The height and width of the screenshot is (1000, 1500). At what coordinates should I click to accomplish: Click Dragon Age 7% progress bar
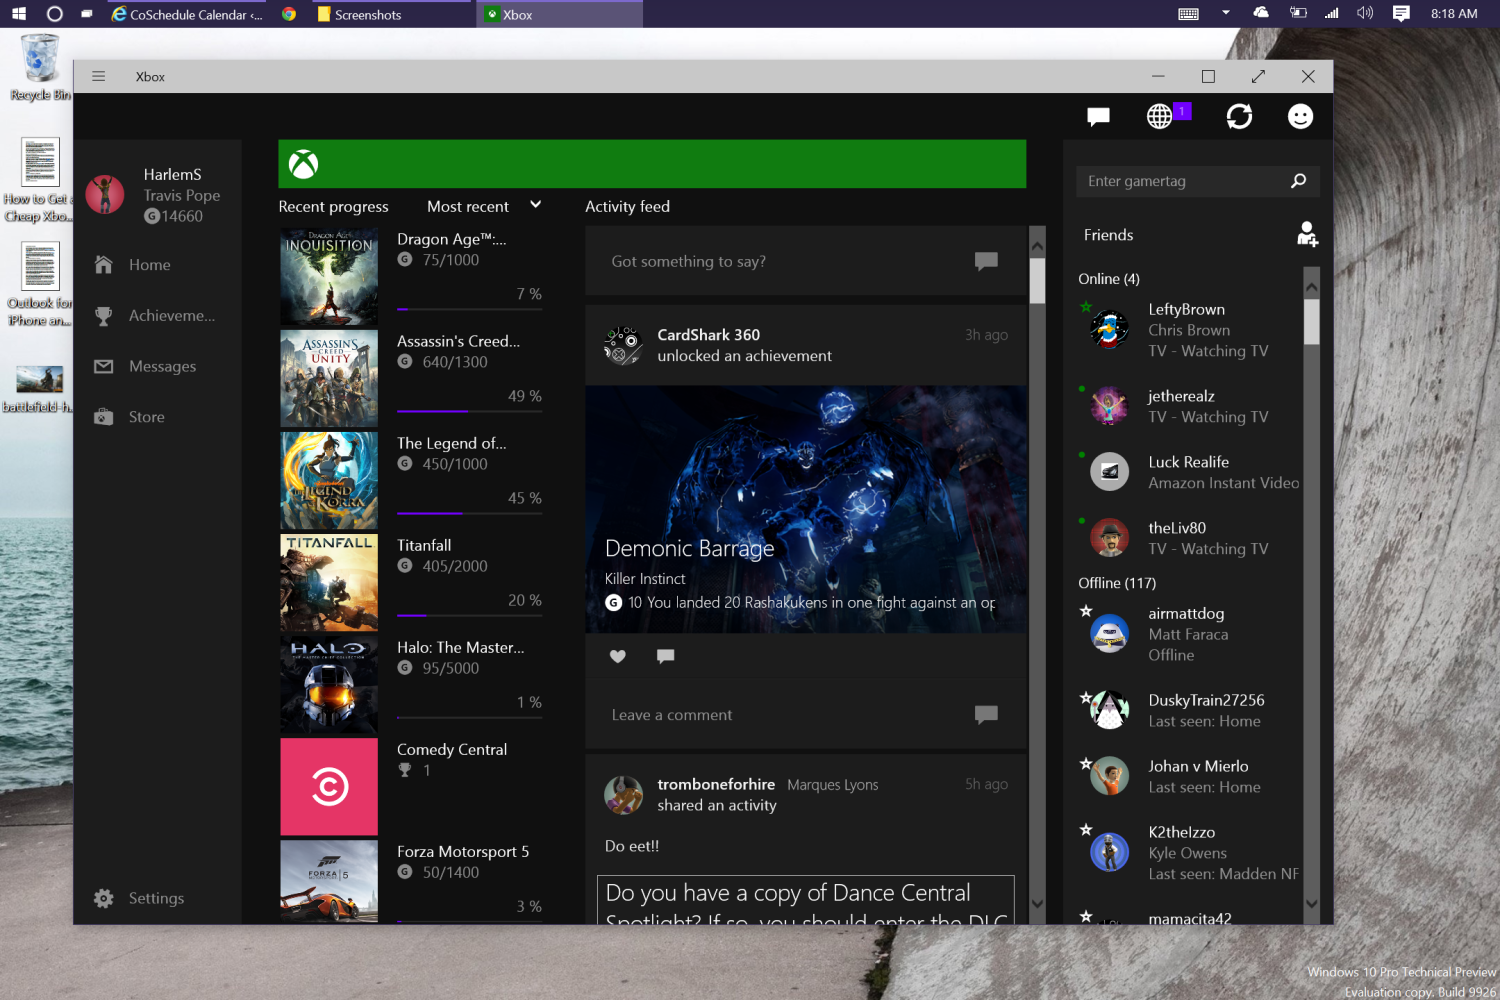click(x=469, y=309)
